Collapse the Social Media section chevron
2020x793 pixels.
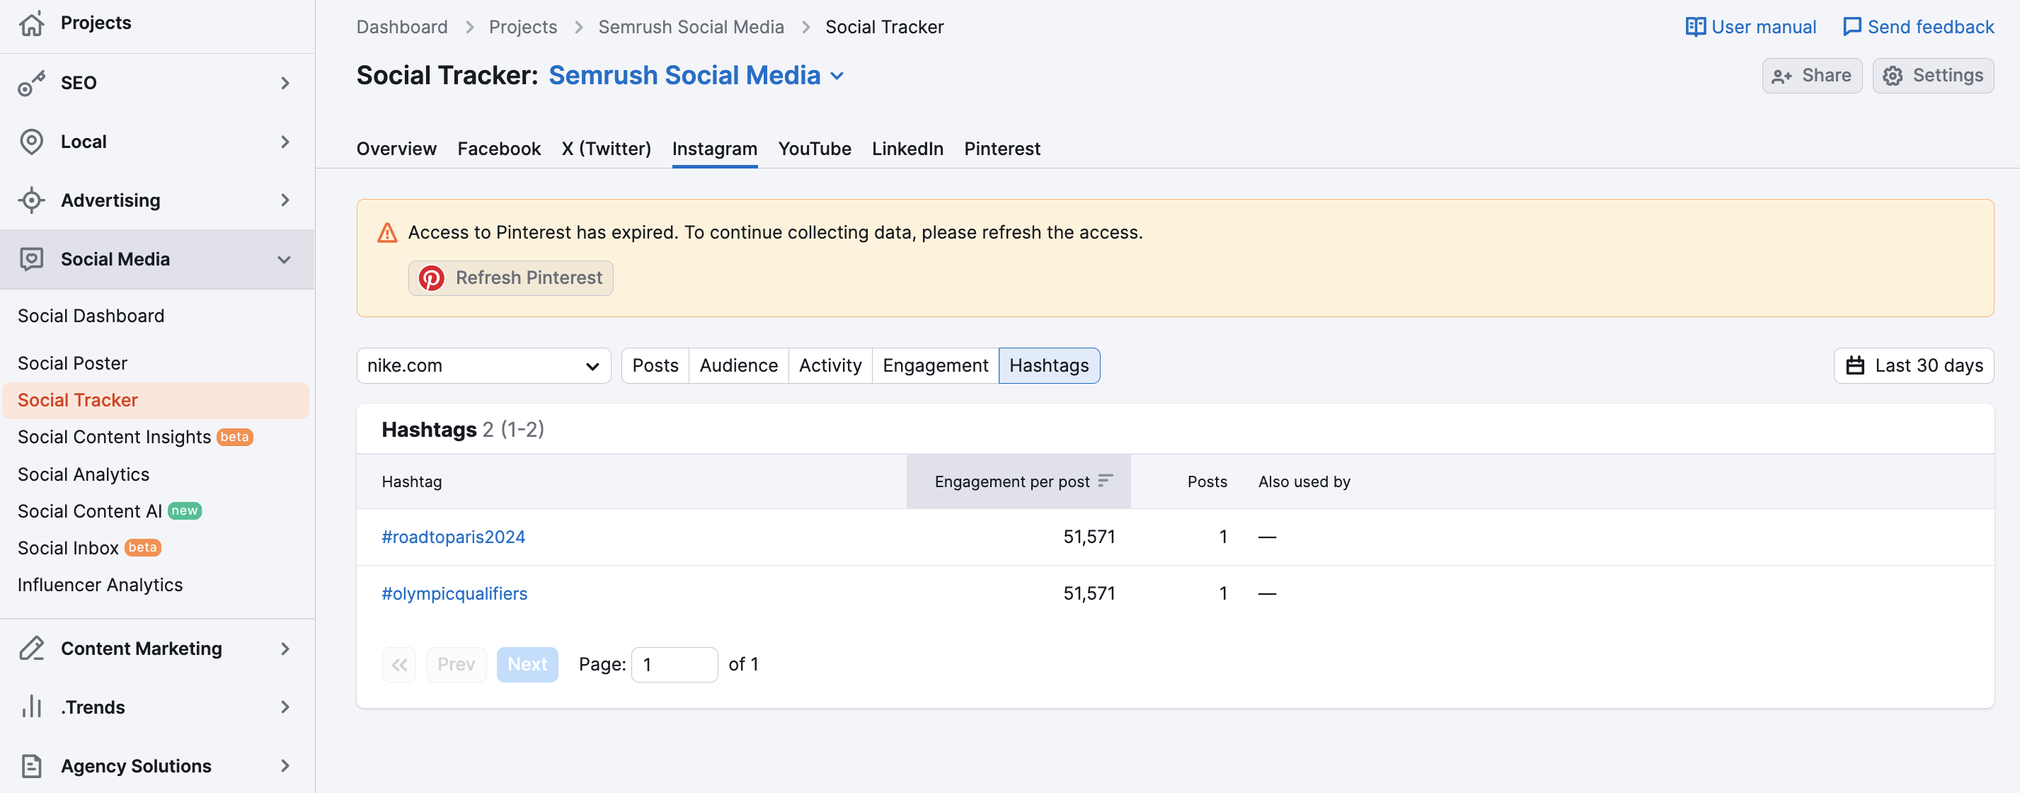284,260
